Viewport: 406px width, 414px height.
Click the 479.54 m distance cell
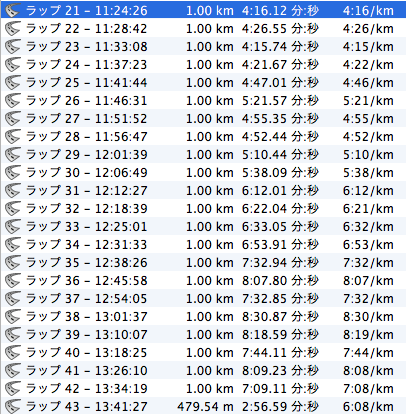[x=205, y=407]
